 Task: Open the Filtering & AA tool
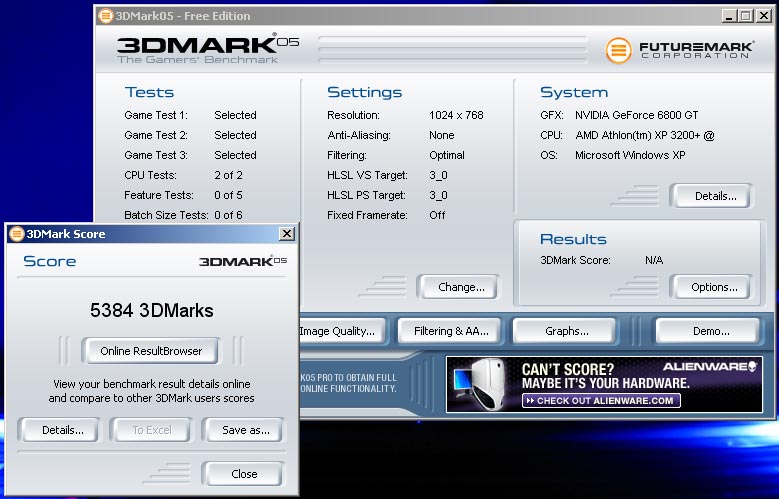[x=451, y=331]
